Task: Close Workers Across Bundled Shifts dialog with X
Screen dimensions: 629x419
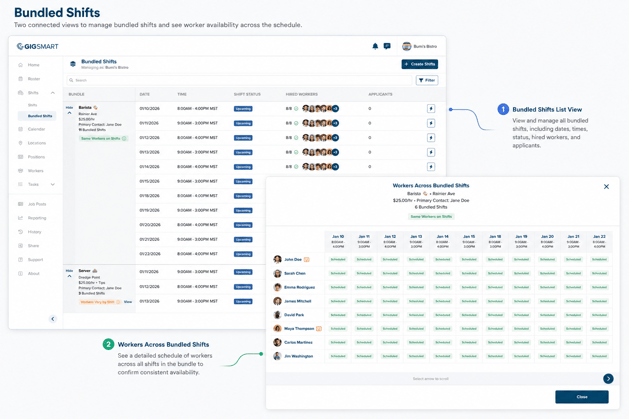Action: click(x=606, y=186)
